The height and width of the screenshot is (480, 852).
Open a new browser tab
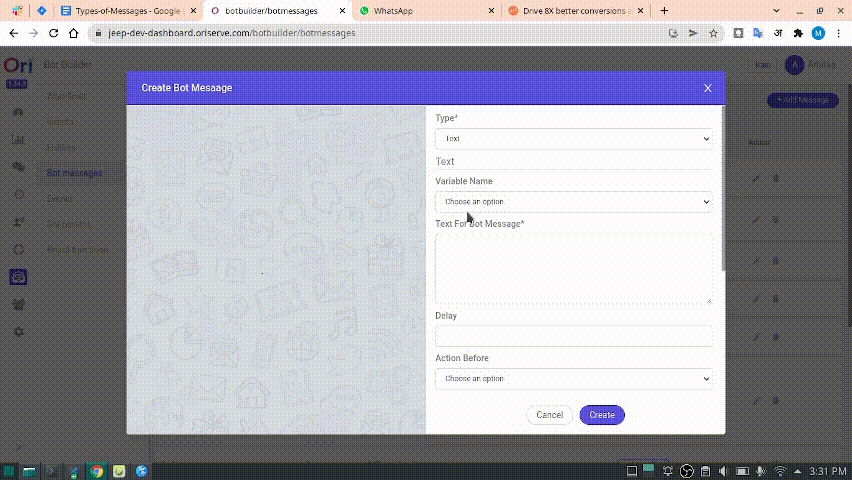tap(664, 11)
